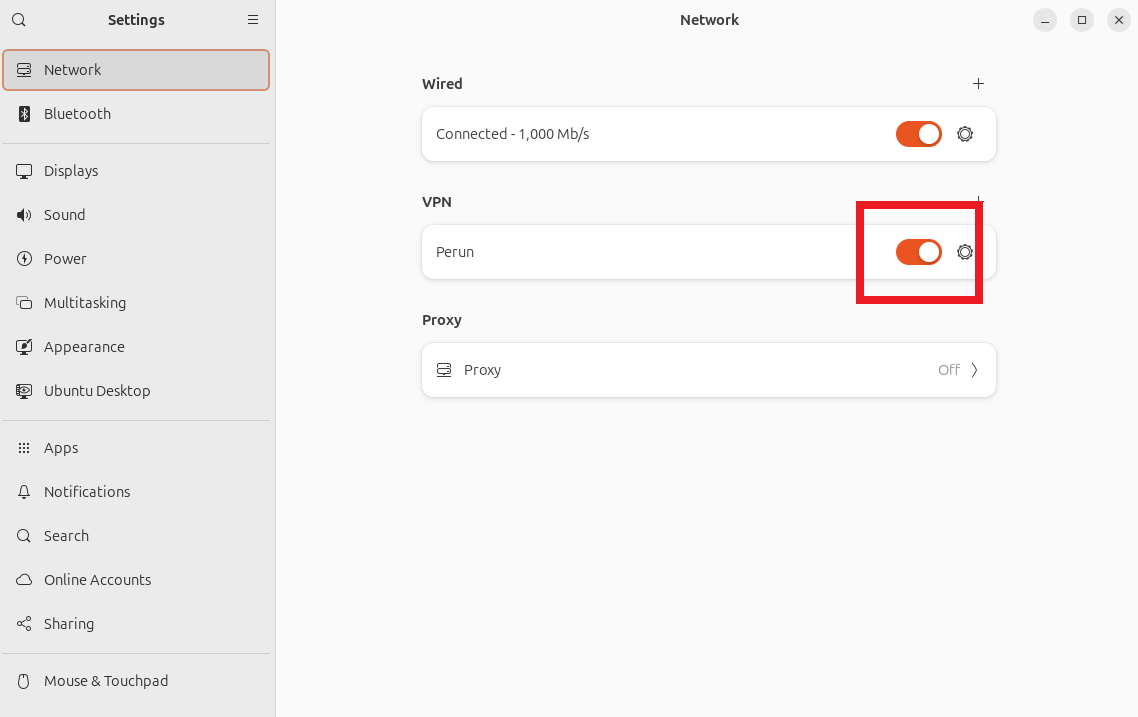Open the Proxy Off chevron
This screenshot has width=1138, height=717.
pos(972,369)
